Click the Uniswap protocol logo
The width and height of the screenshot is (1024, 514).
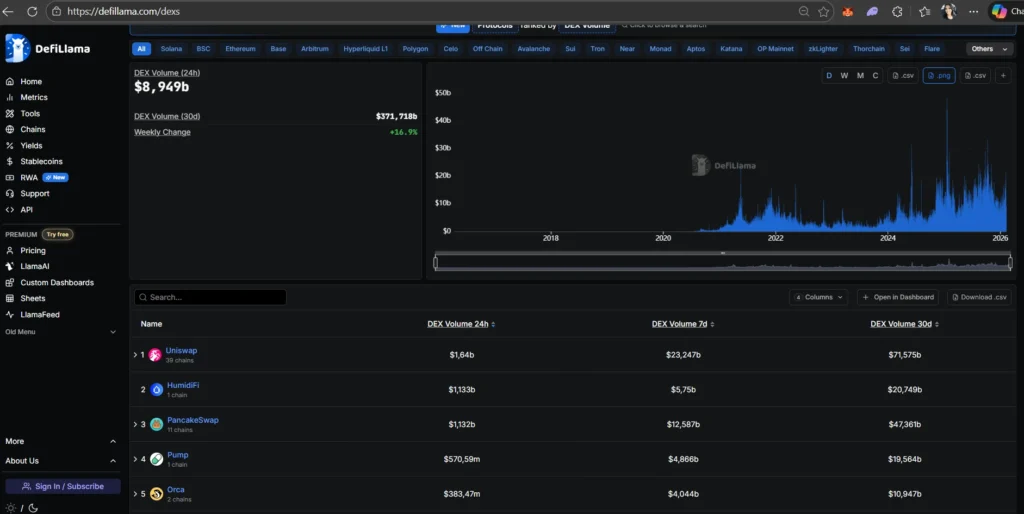(x=155, y=355)
